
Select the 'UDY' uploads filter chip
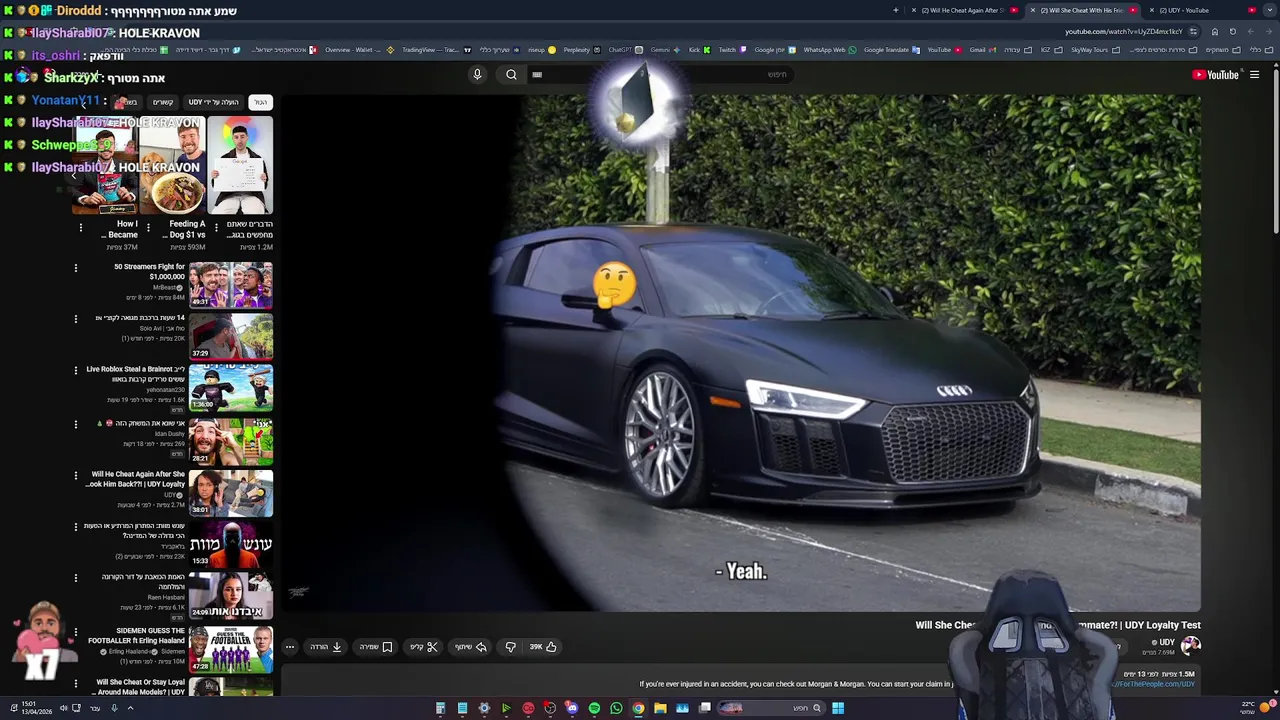(x=214, y=102)
